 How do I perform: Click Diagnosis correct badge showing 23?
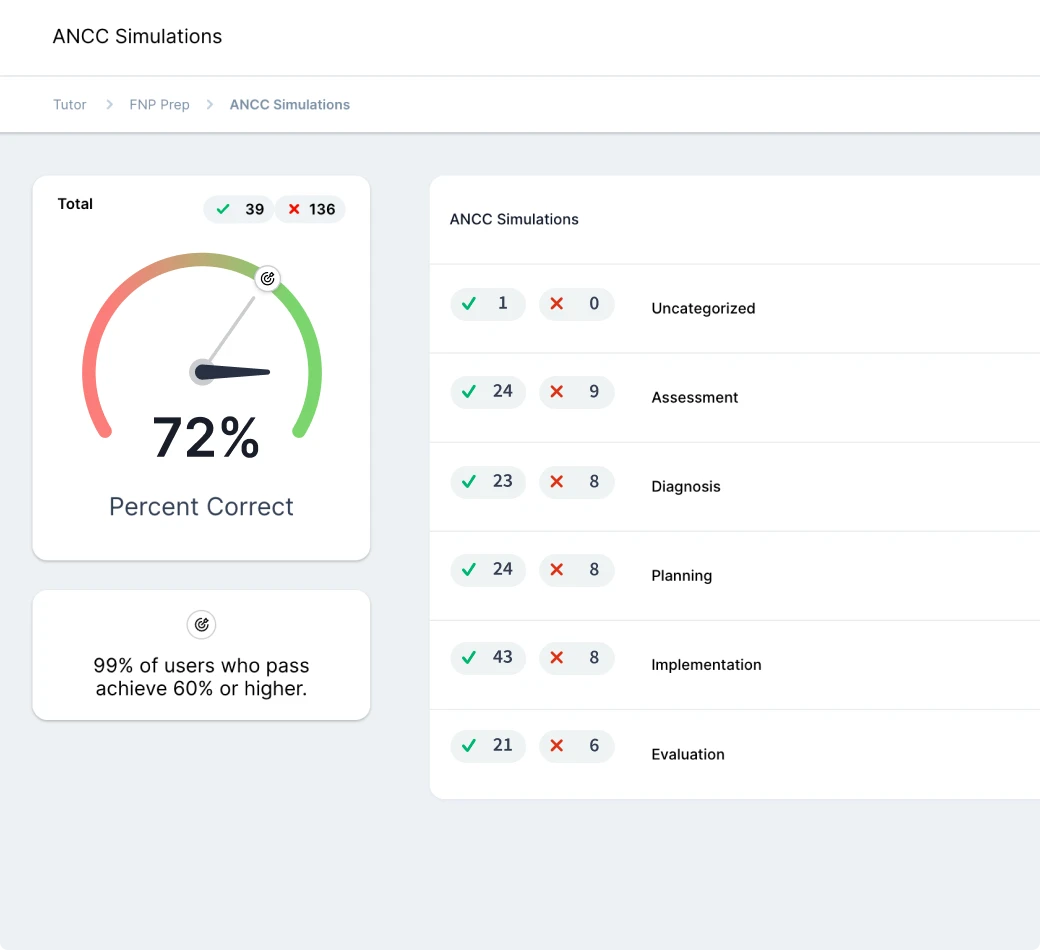488,482
